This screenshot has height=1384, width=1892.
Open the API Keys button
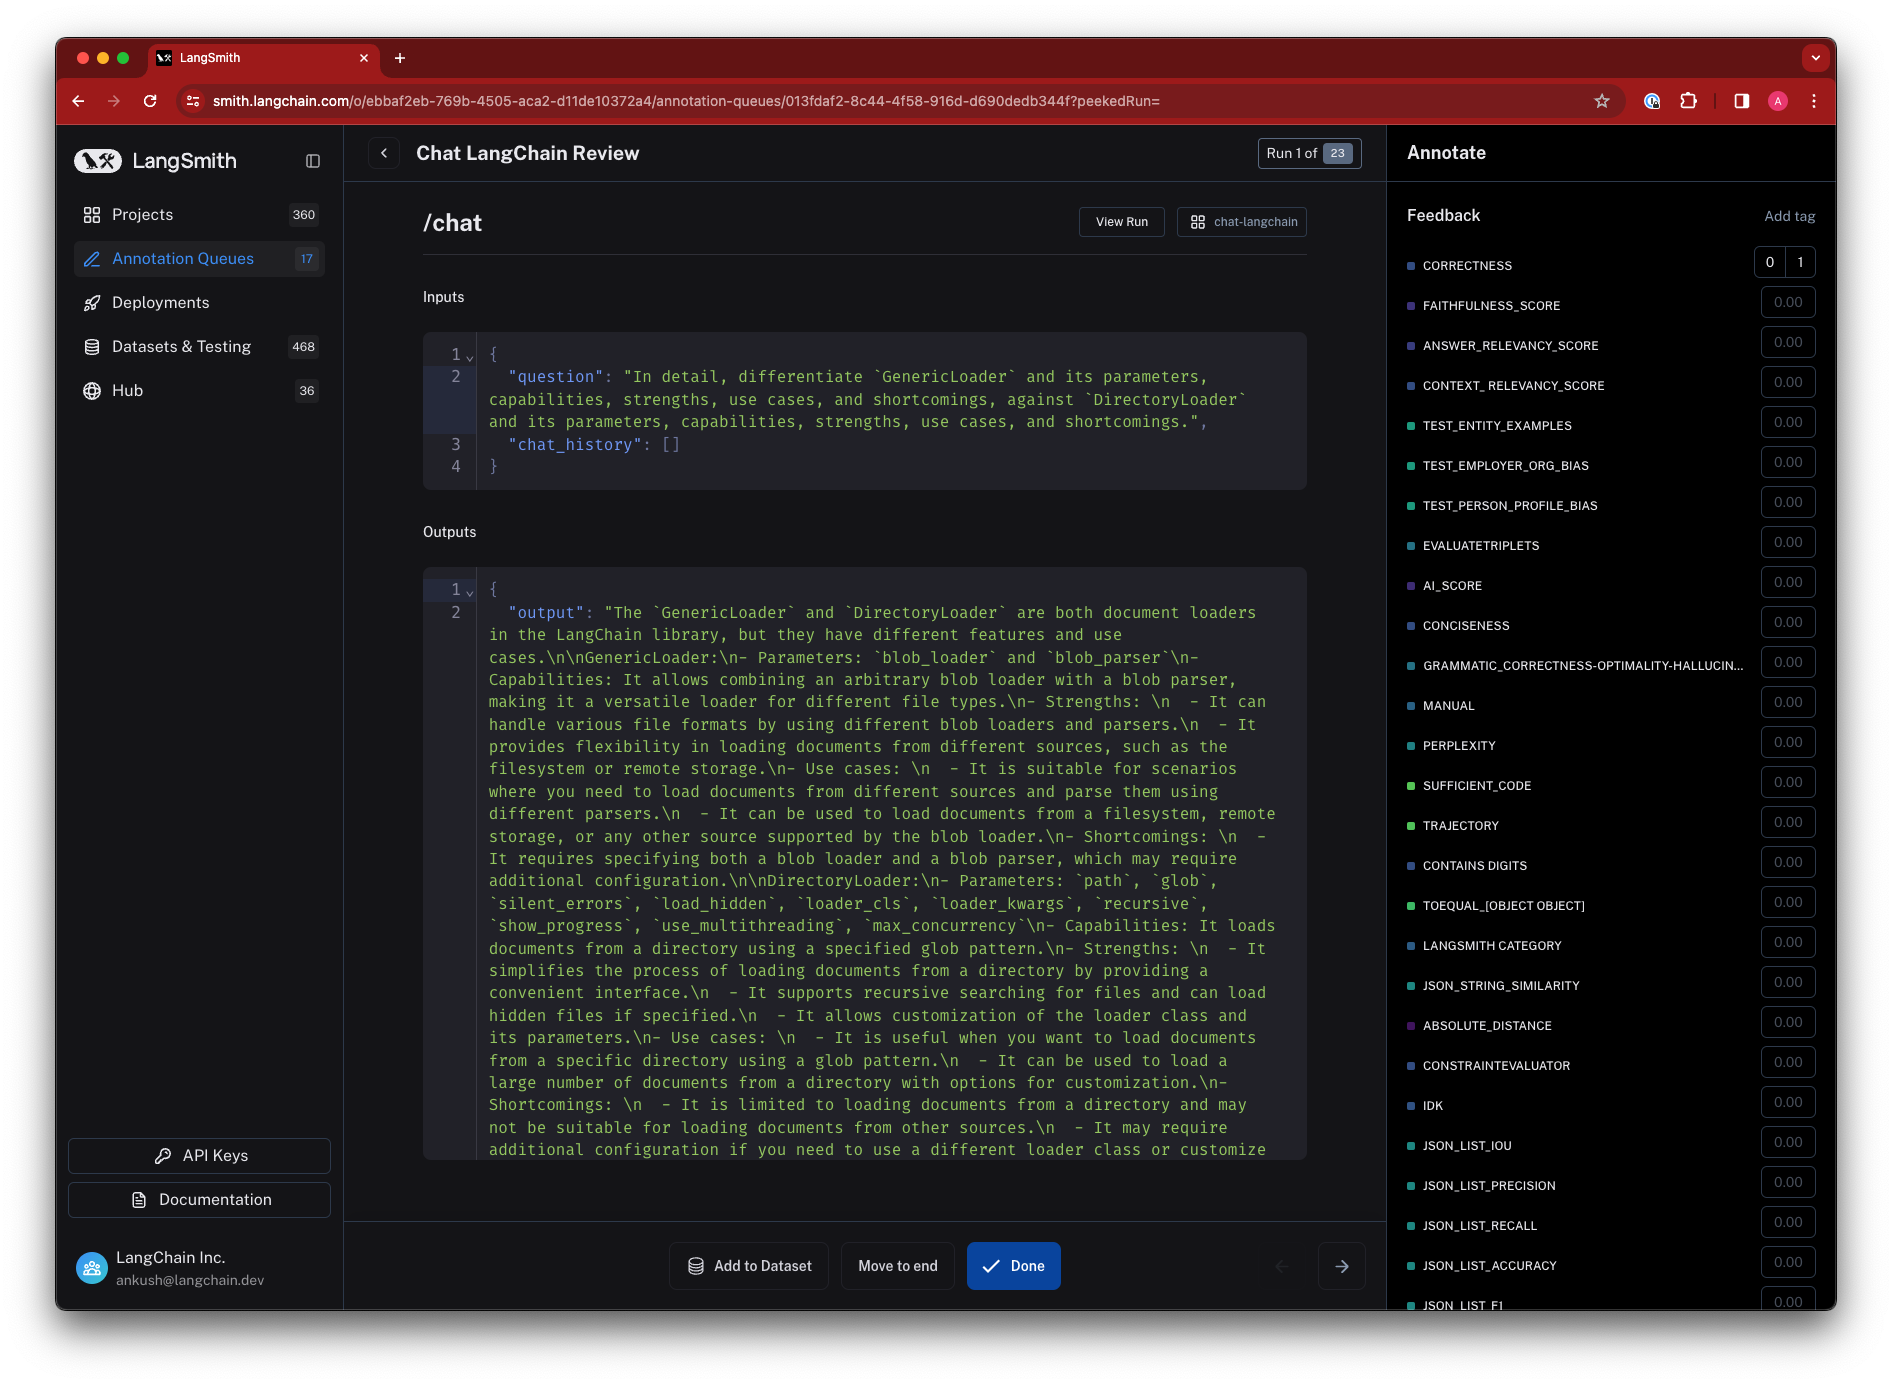(x=199, y=1156)
